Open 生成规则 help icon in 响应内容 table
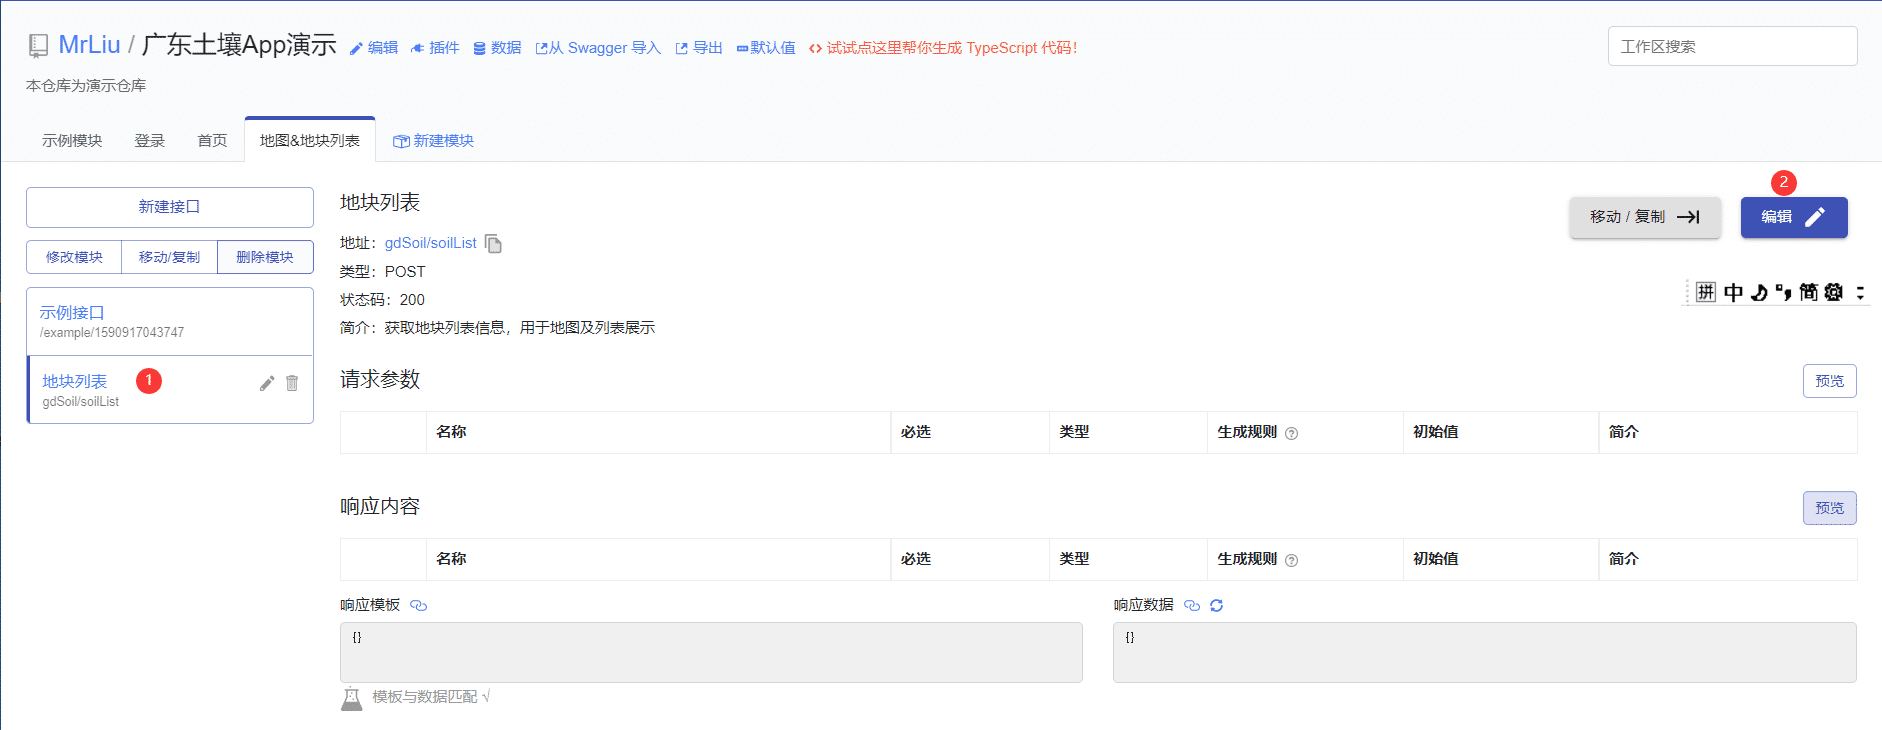 pos(1291,560)
